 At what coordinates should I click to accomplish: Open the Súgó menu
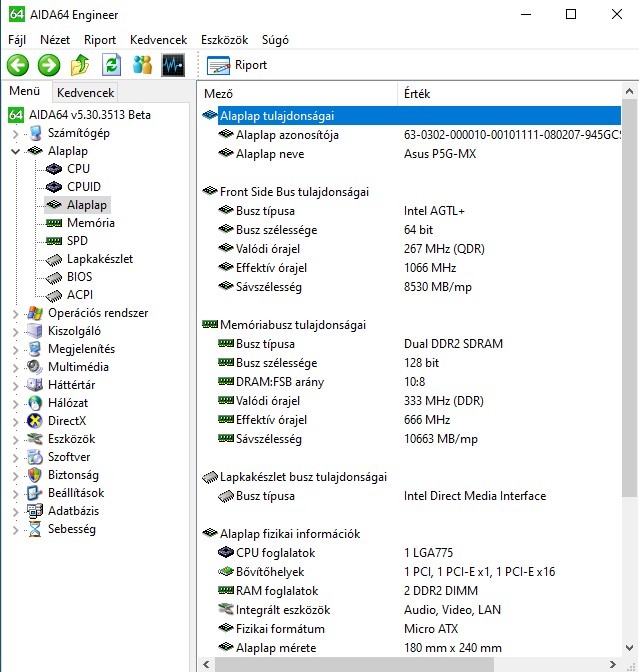click(x=275, y=40)
